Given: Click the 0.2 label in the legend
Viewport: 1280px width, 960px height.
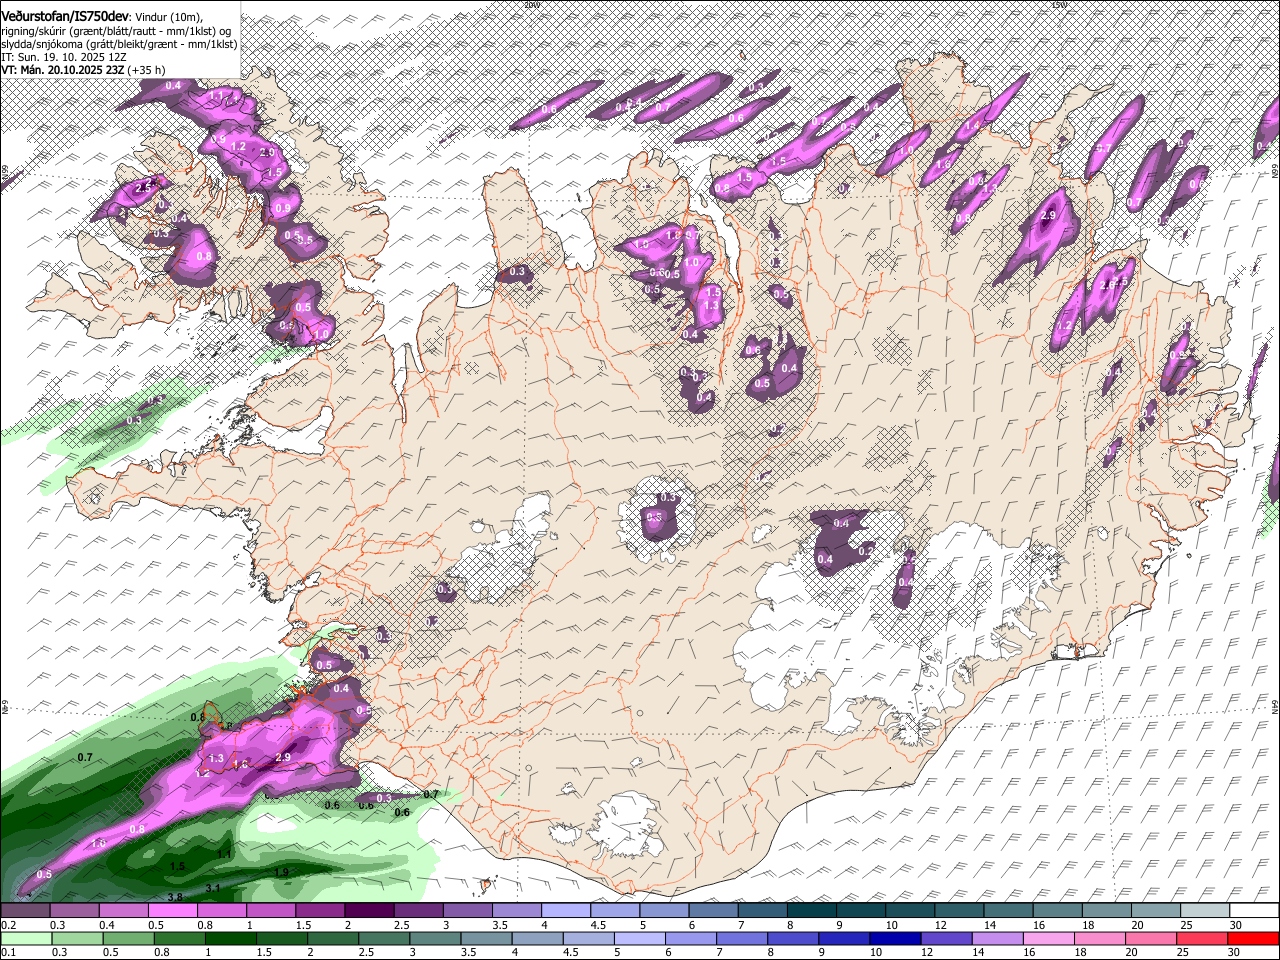Looking at the screenshot, I should (8, 925).
